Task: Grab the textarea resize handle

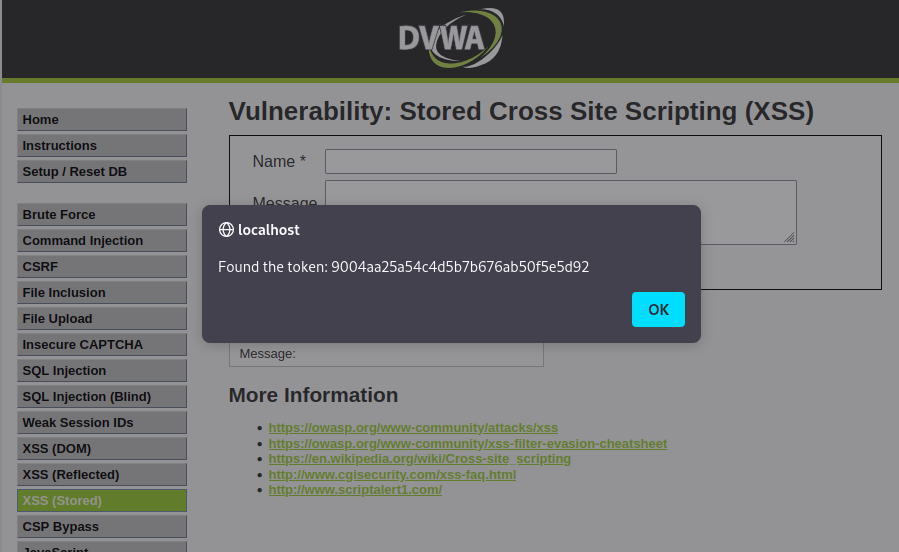Action: (789, 237)
